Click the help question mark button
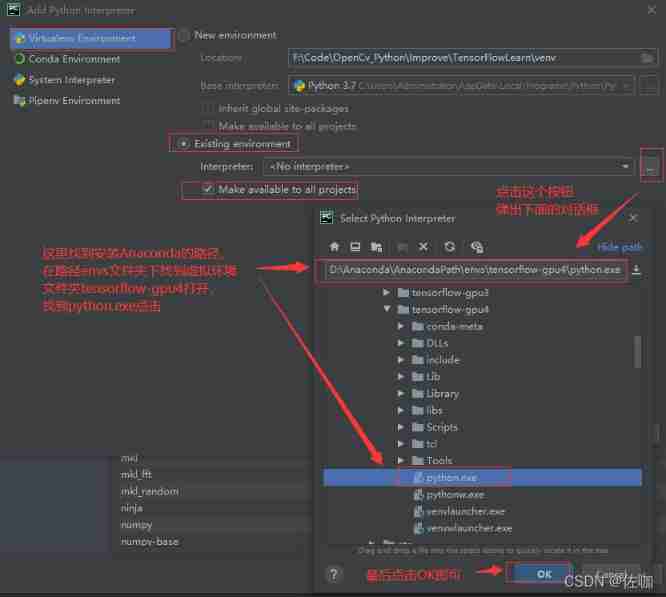This screenshot has height=597, width=666. 332,574
